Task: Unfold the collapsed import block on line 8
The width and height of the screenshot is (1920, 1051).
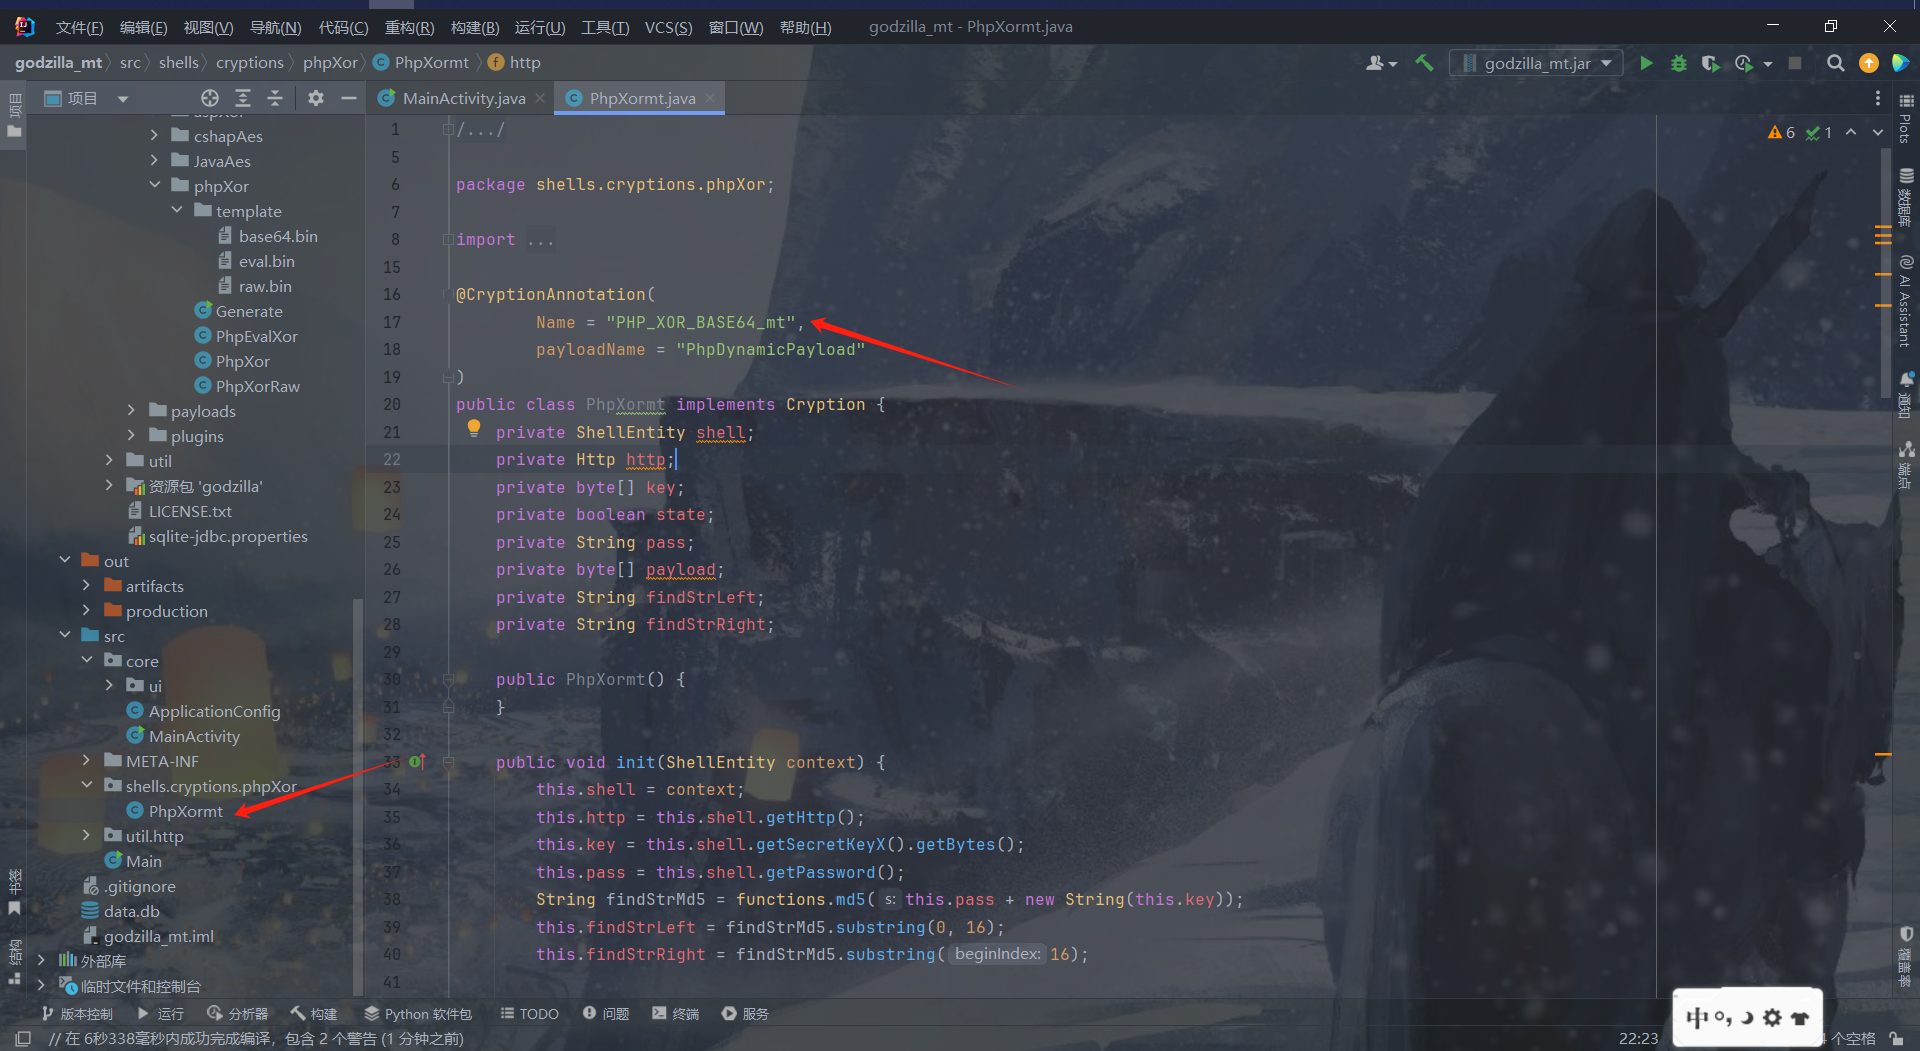Action: pos(448,240)
